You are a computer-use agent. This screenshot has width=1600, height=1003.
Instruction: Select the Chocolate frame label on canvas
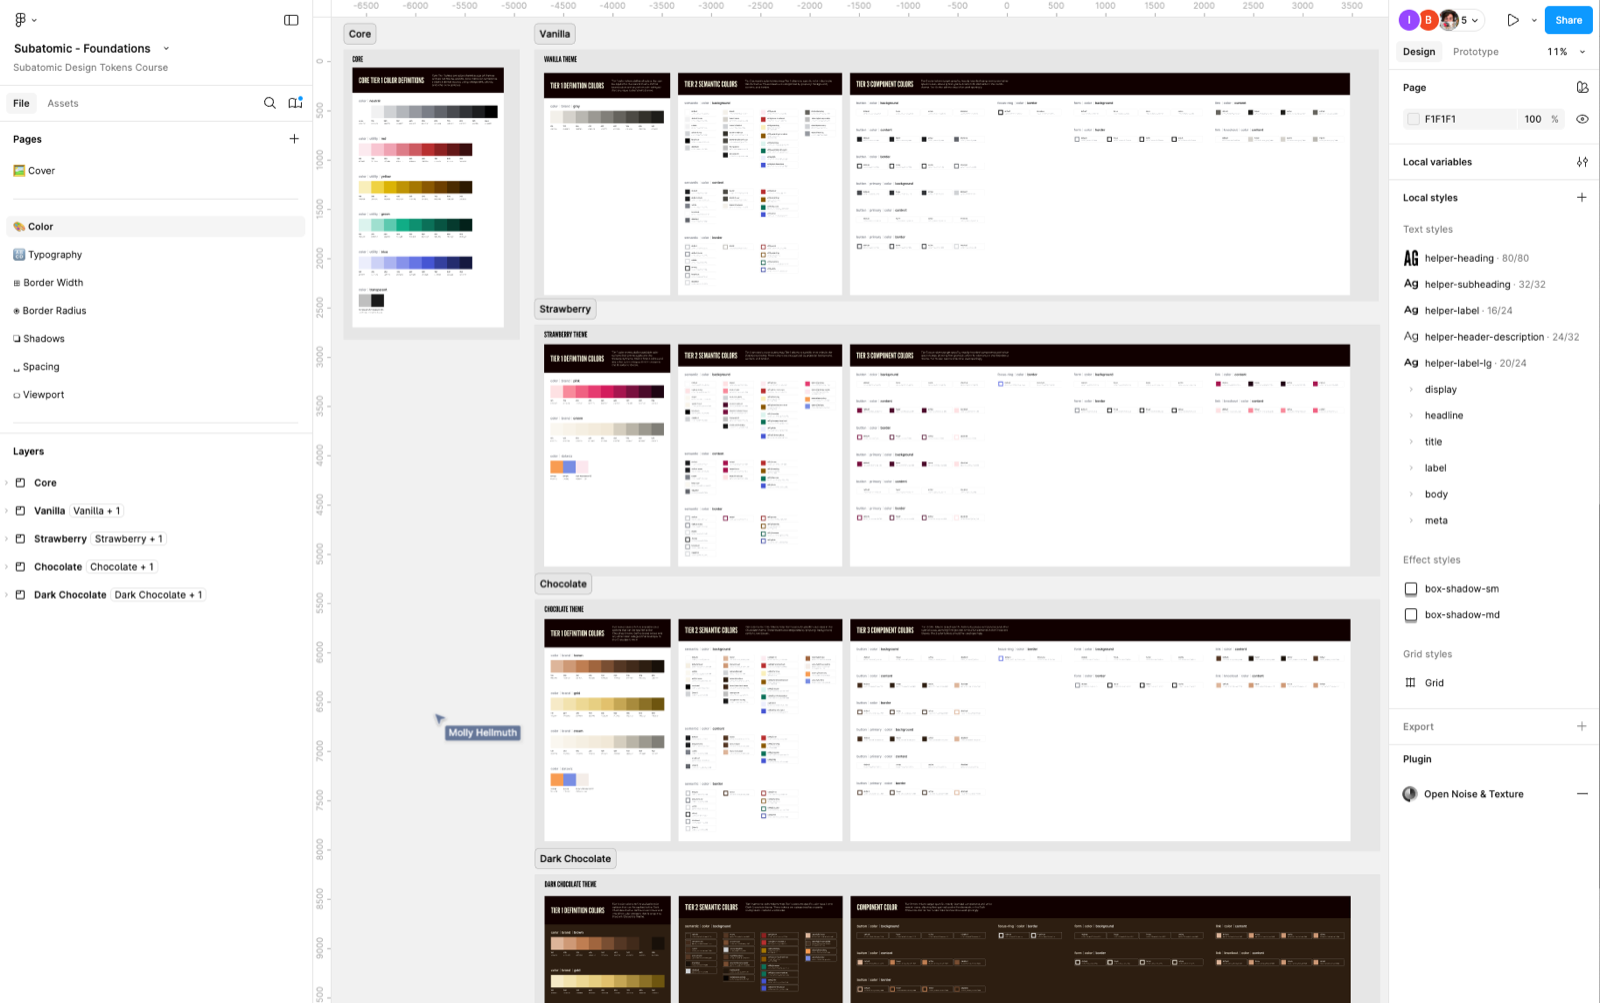564,584
